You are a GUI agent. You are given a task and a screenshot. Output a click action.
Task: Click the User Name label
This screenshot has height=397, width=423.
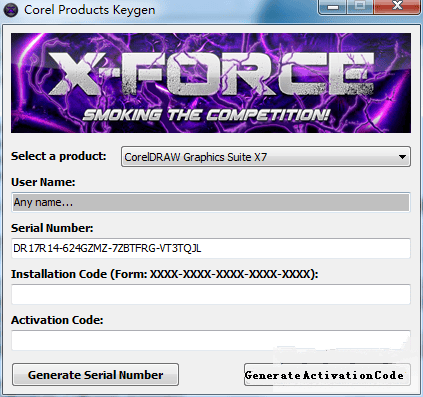click(43, 182)
